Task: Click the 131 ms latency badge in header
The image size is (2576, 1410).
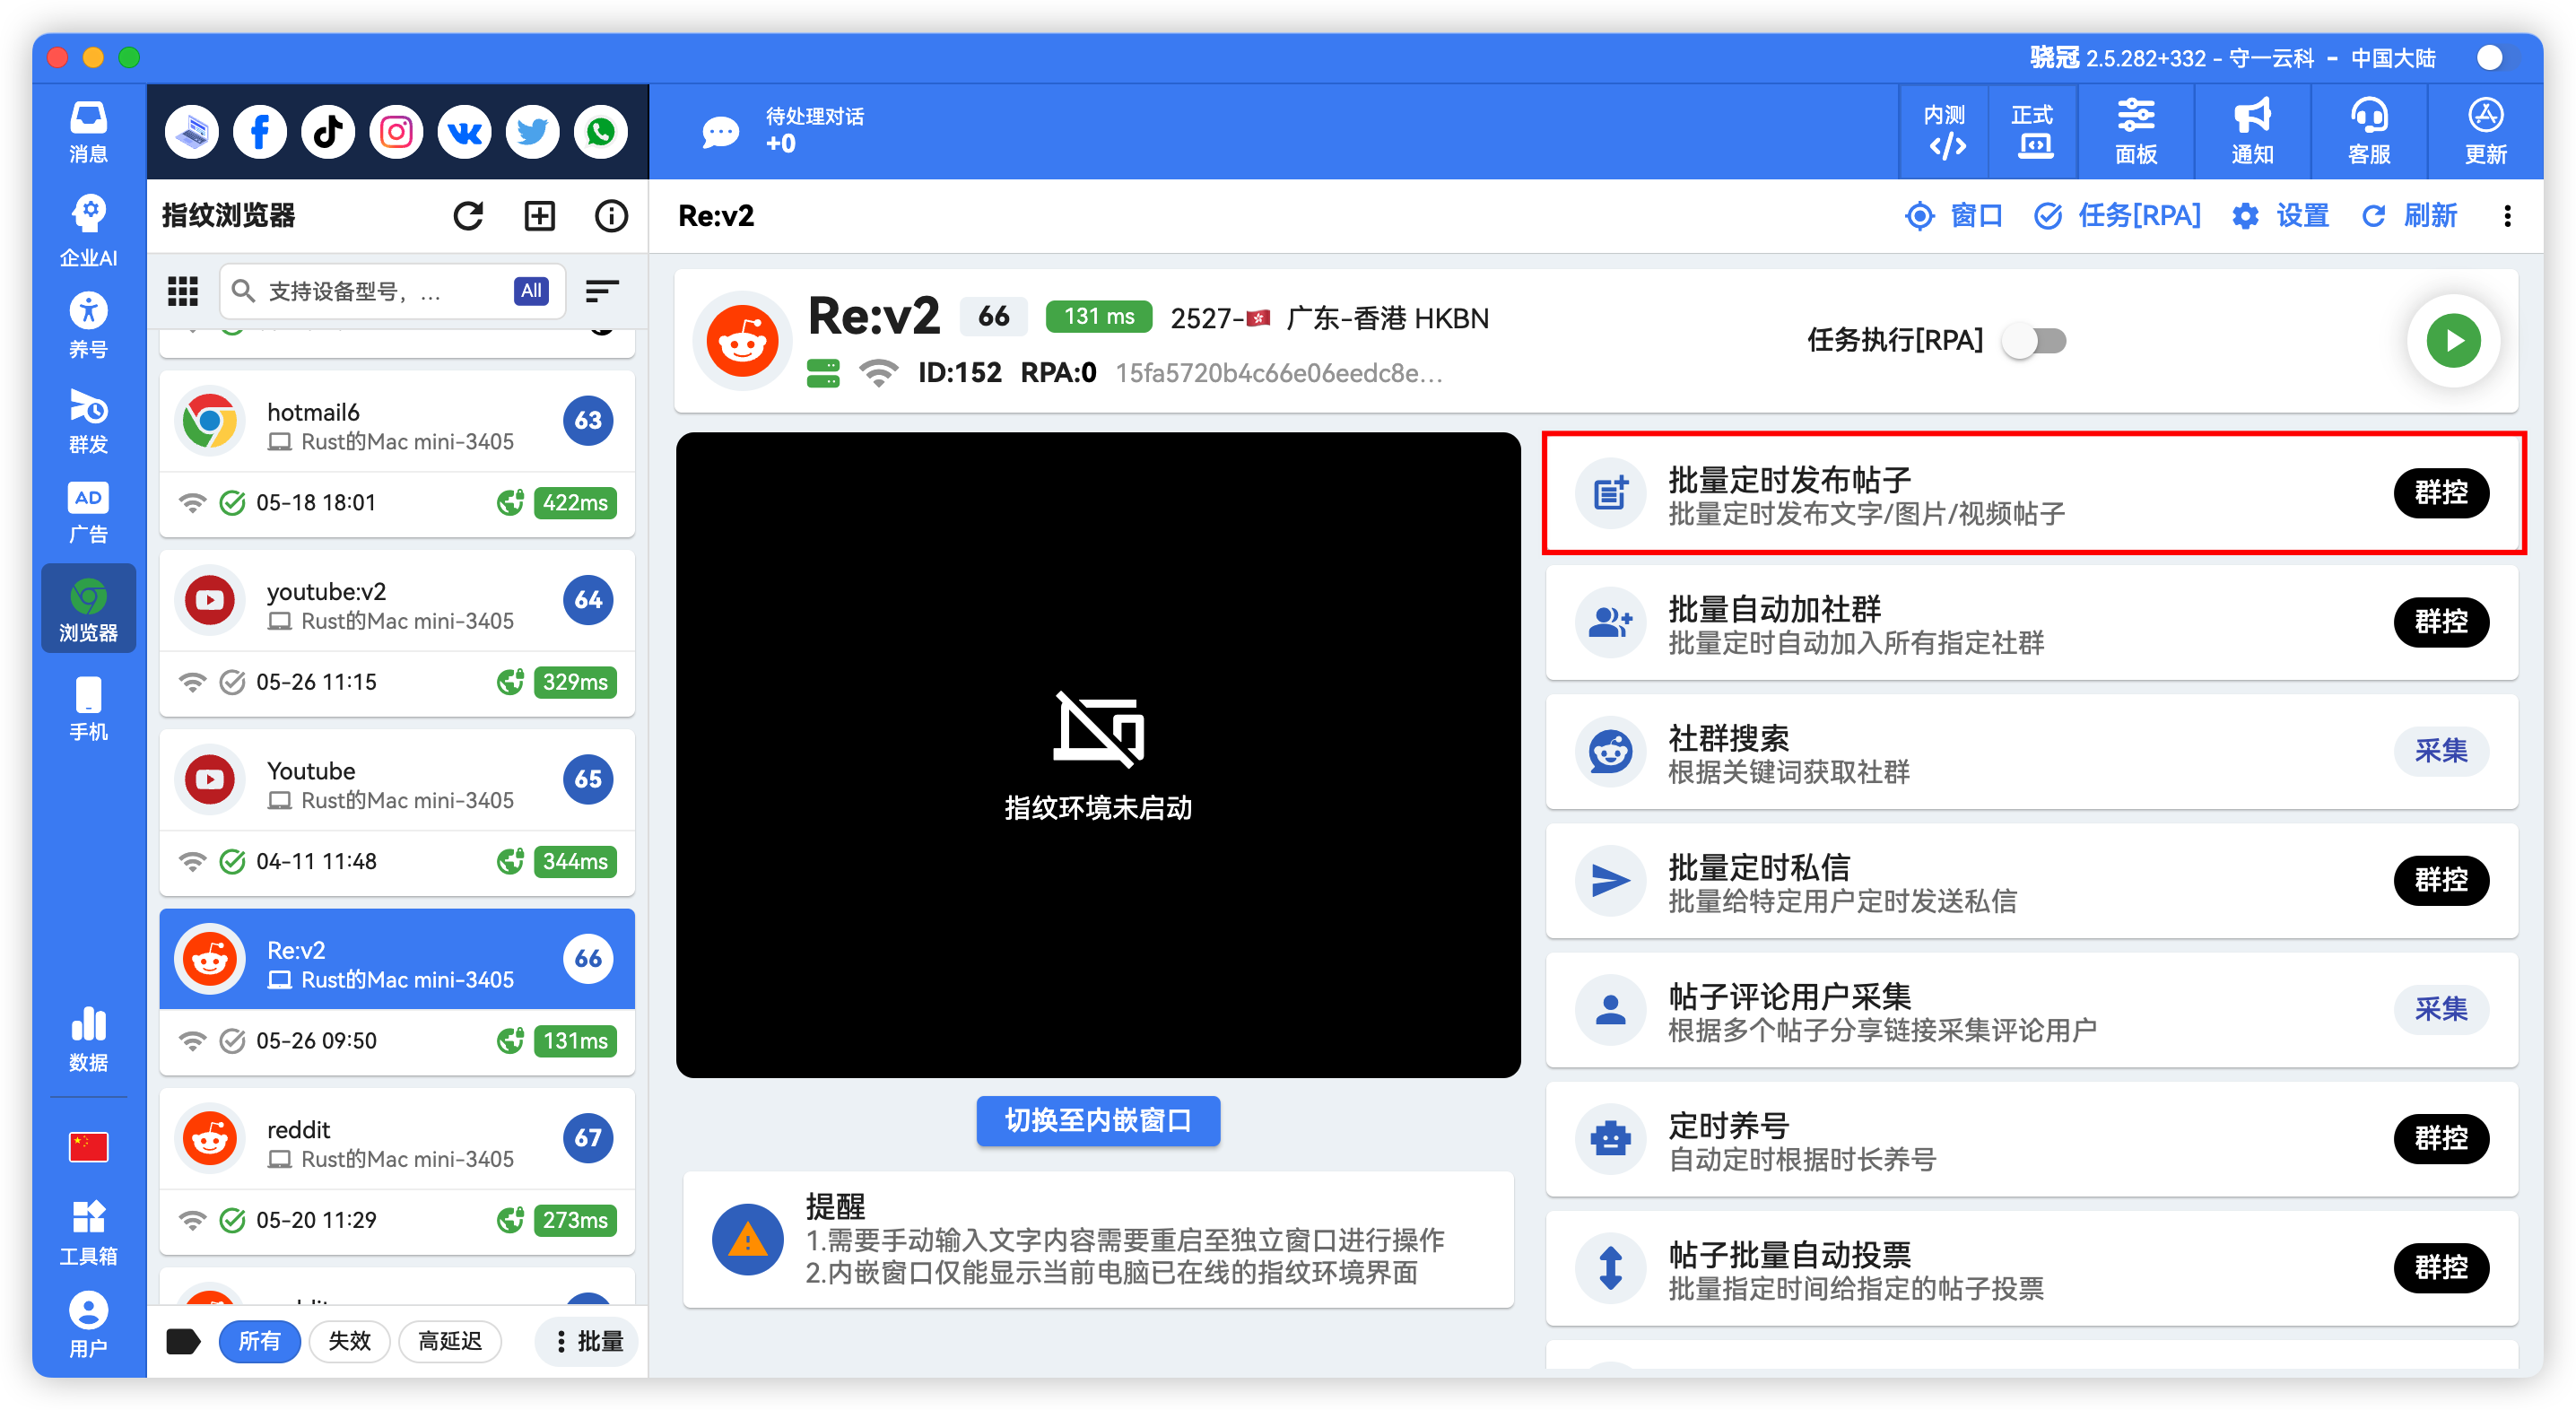Action: (x=1098, y=317)
